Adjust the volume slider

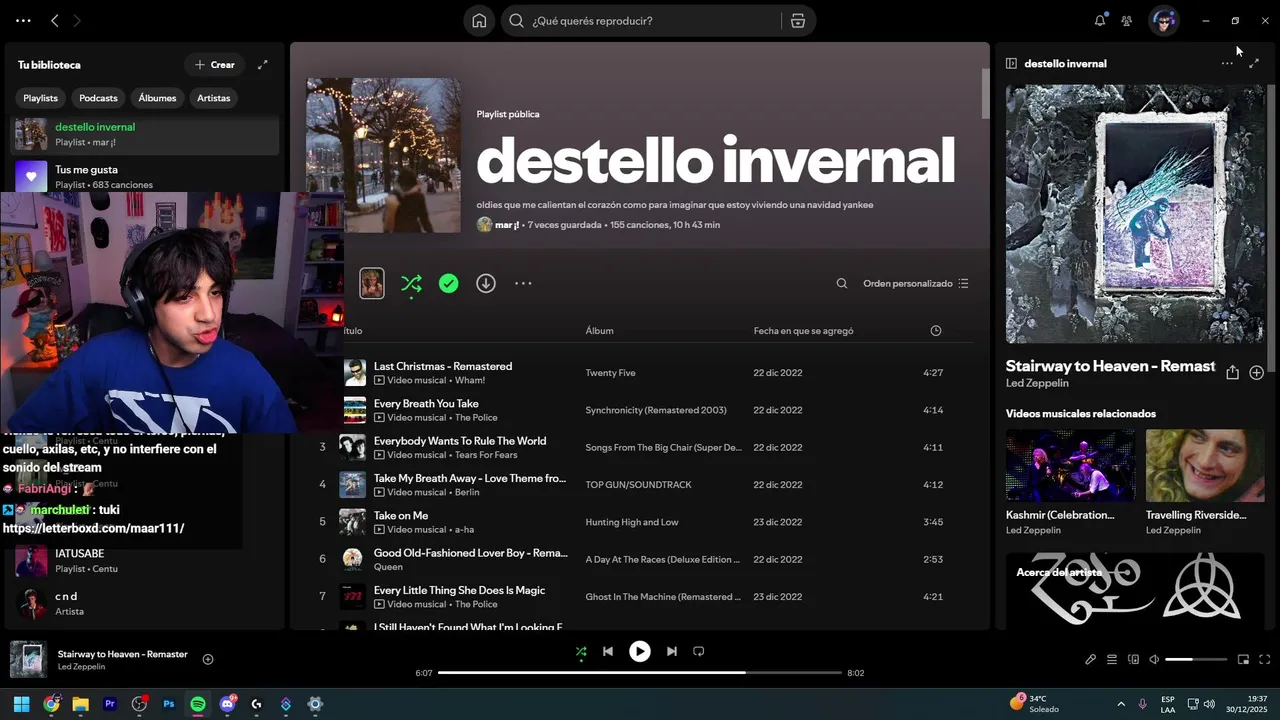pyautogui.click(x=1196, y=660)
